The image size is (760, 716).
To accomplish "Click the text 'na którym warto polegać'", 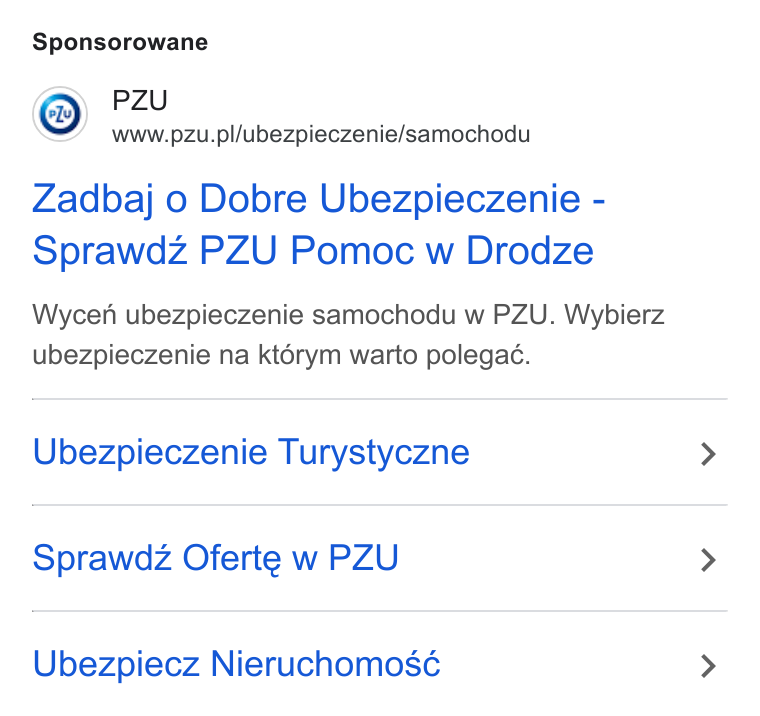I will [x=375, y=355].
